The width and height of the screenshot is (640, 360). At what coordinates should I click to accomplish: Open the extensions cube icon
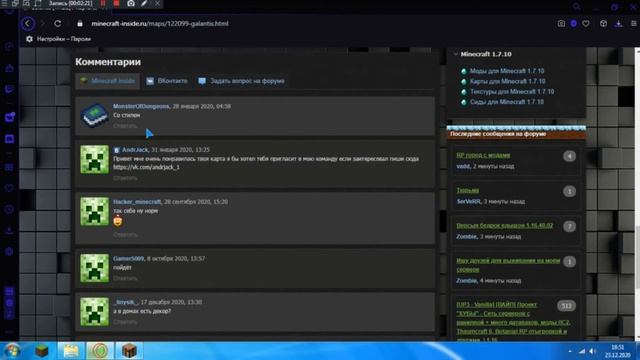point(603,24)
